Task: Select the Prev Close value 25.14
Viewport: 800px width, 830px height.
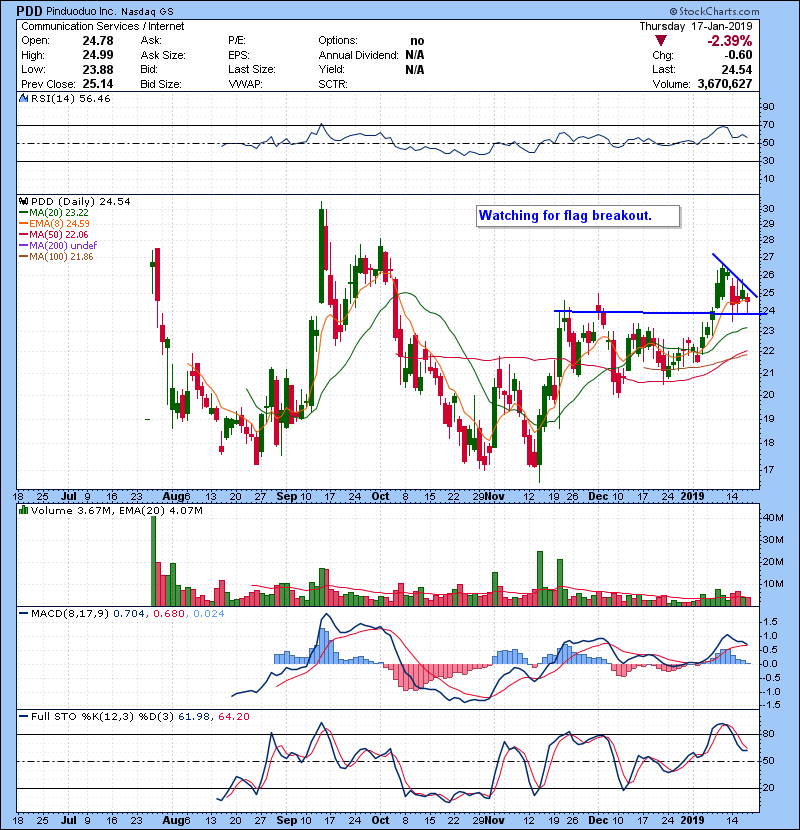Action: tap(98, 84)
